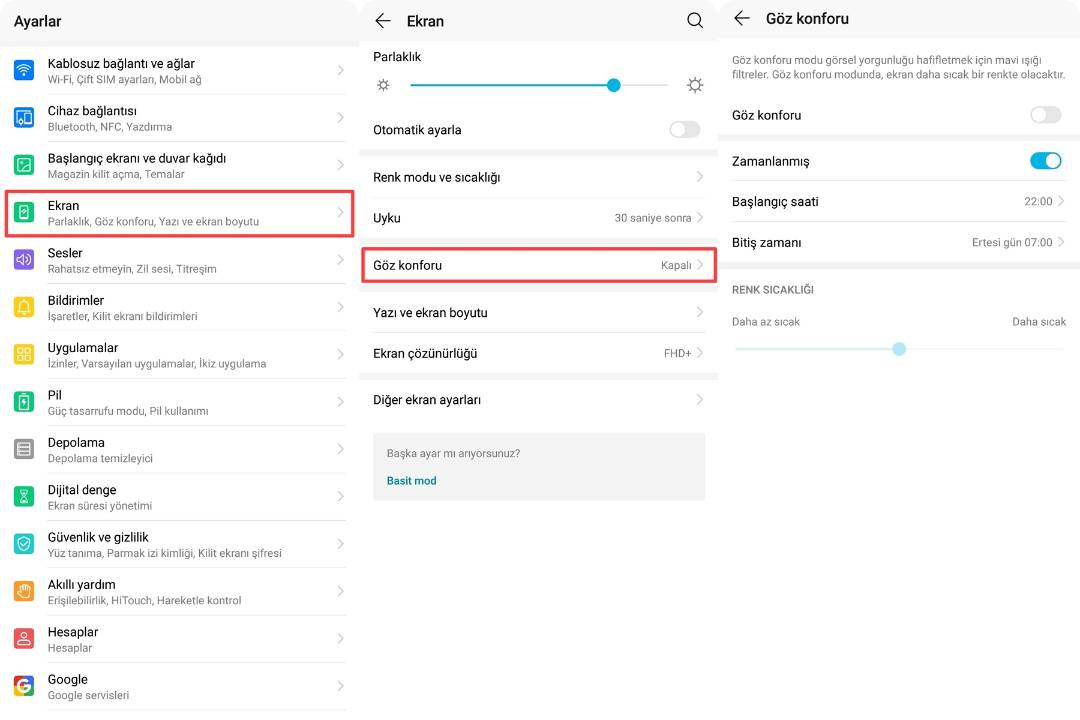Viewport: 1080px width, 720px height.
Task: Disable the Zamanlanmış switch
Action: pos(1045,161)
